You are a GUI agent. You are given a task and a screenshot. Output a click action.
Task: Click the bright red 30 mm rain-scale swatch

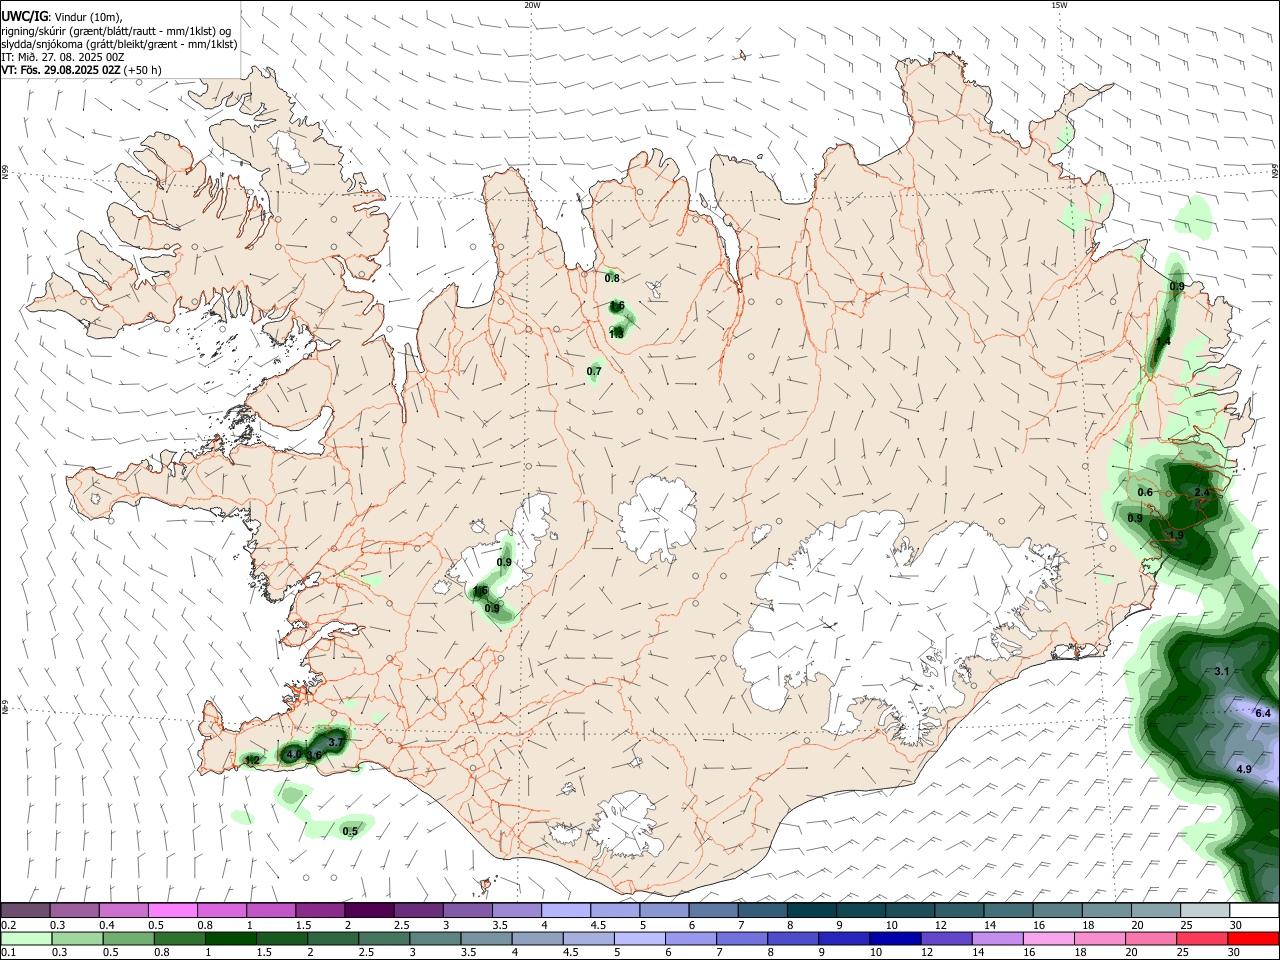pyautogui.click(x=1253, y=939)
